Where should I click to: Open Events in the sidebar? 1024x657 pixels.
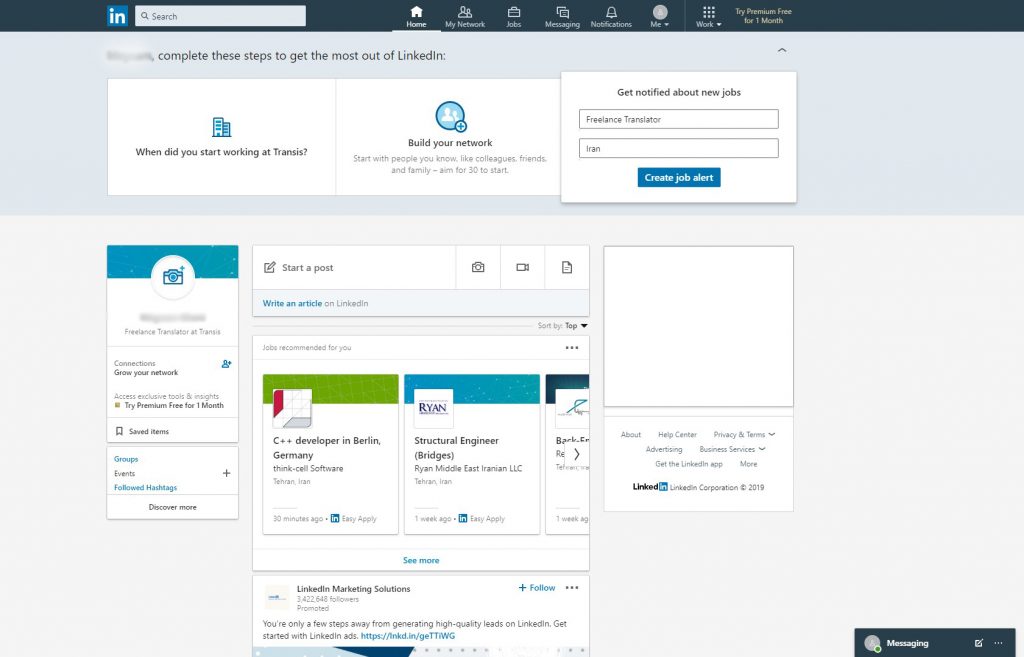pos(125,473)
